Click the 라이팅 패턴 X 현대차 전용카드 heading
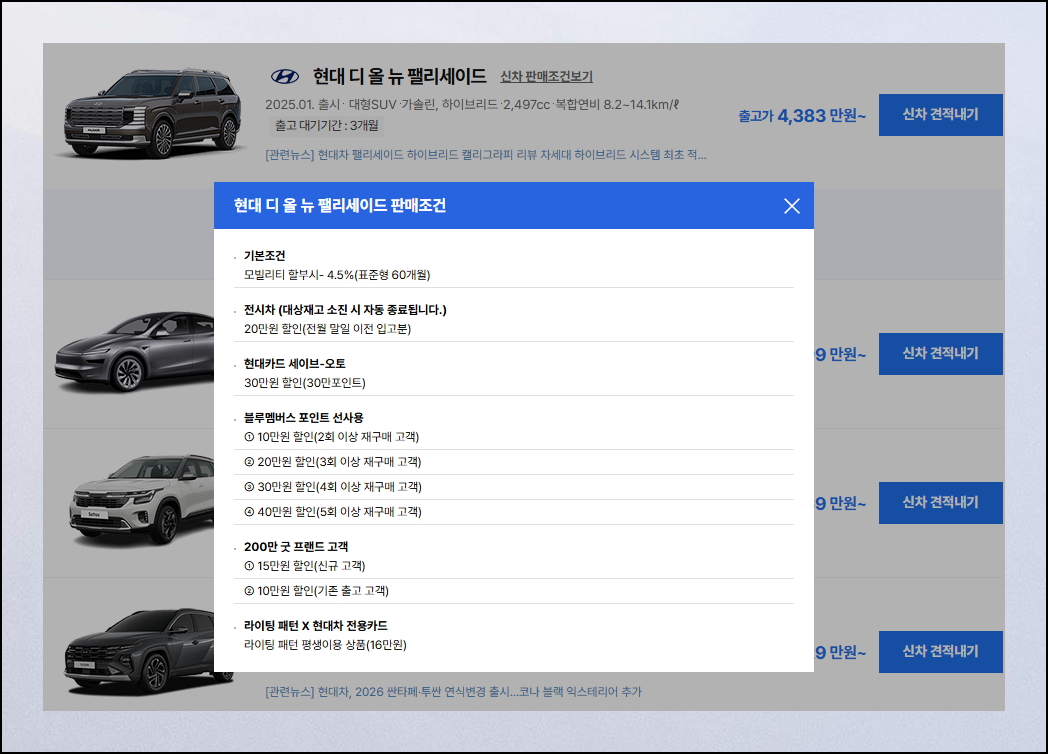 (315, 626)
